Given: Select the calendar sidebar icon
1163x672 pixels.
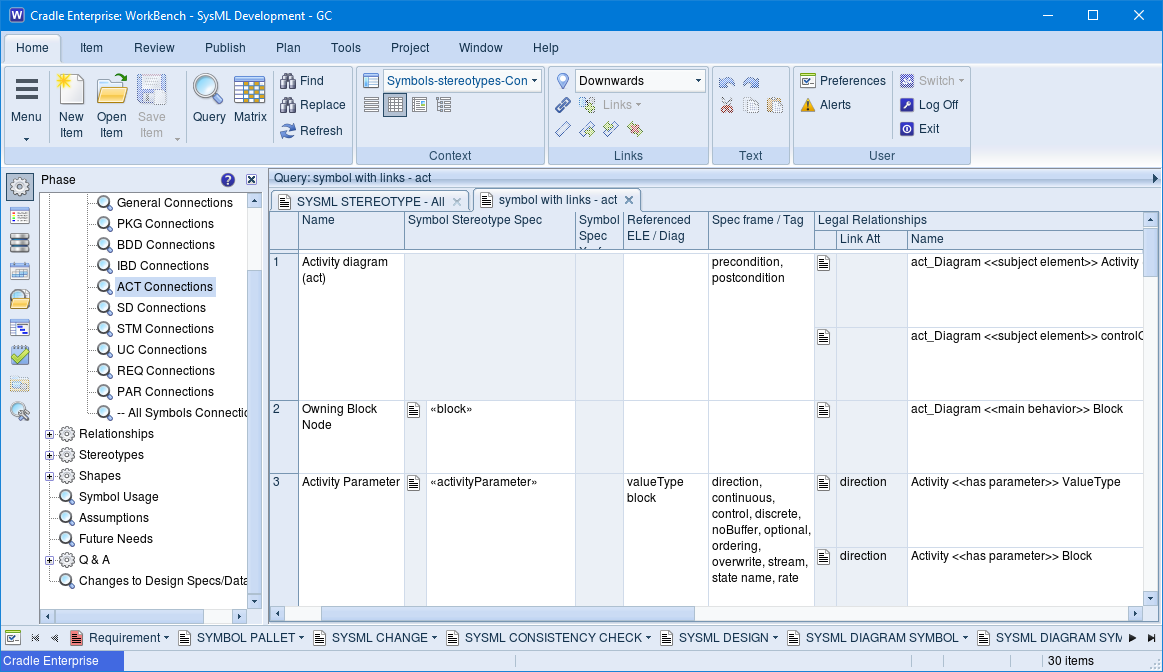Looking at the screenshot, I should 20,271.
